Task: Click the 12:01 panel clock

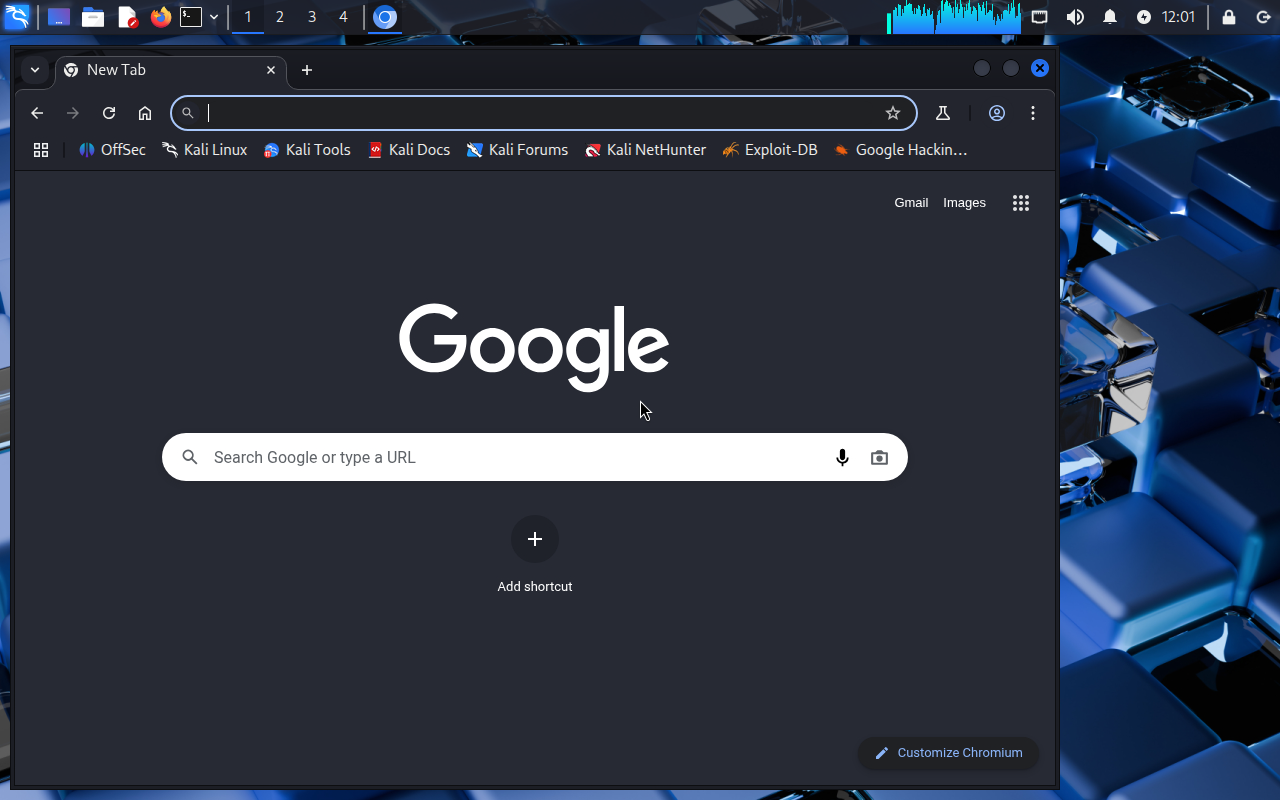Action: pos(1178,17)
